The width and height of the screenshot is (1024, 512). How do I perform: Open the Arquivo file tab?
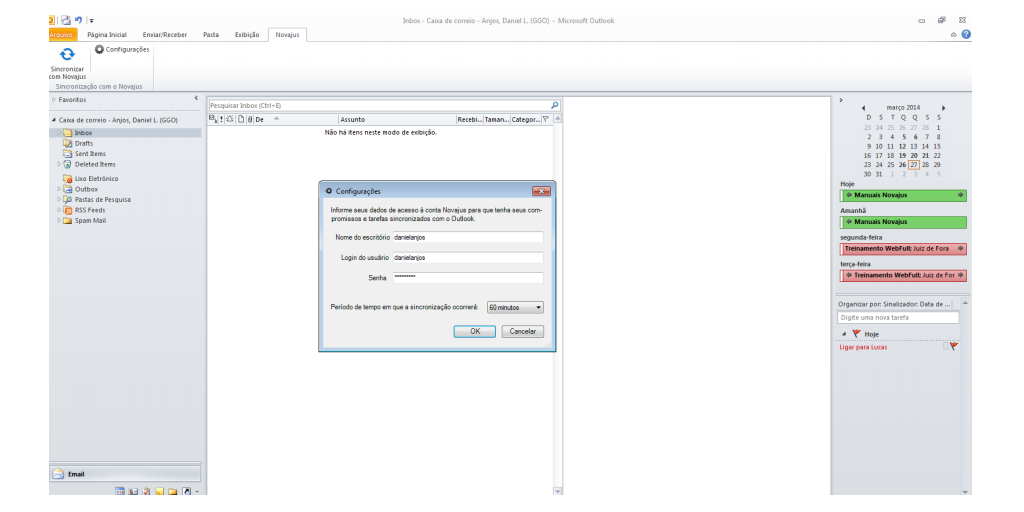pyautogui.click(x=63, y=35)
